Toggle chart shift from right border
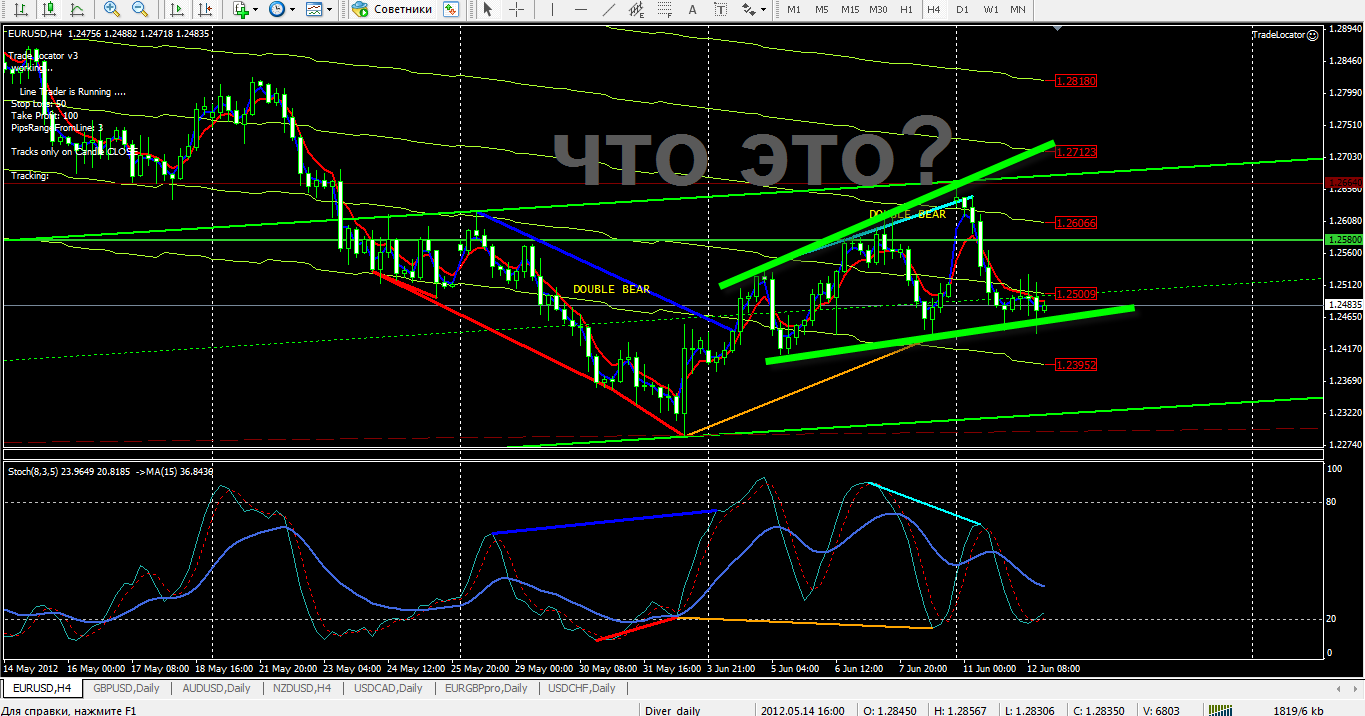Image resolution: width=1365 pixels, height=716 pixels. click(203, 9)
